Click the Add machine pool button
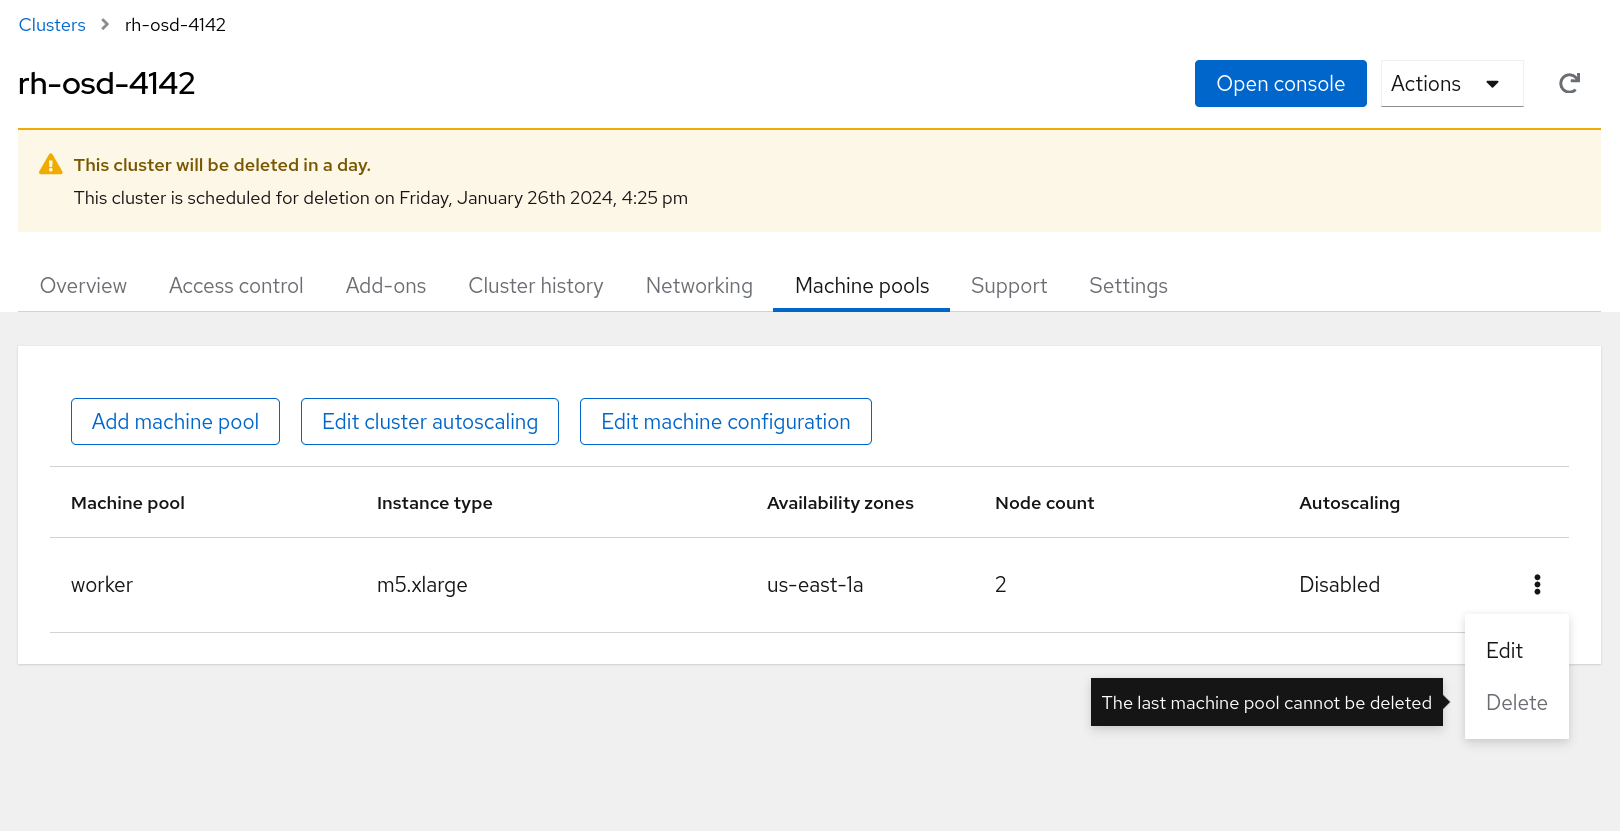This screenshot has height=831, width=1620. pyautogui.click(x=175, y=422)
